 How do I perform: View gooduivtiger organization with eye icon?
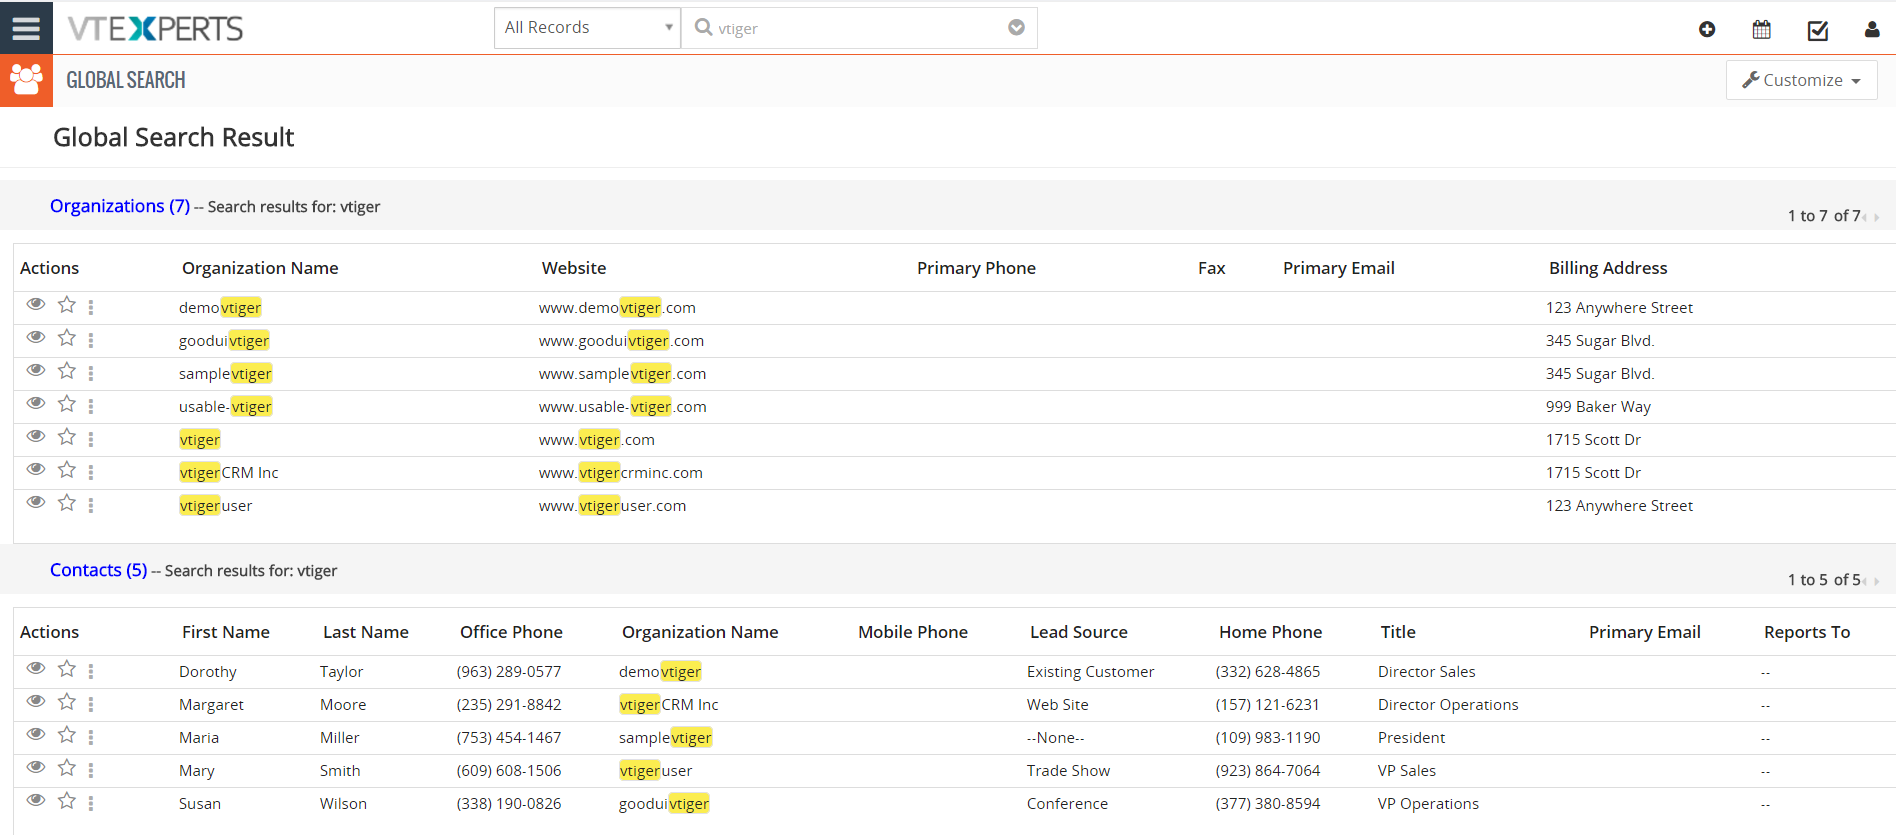[x=36, y=337]
